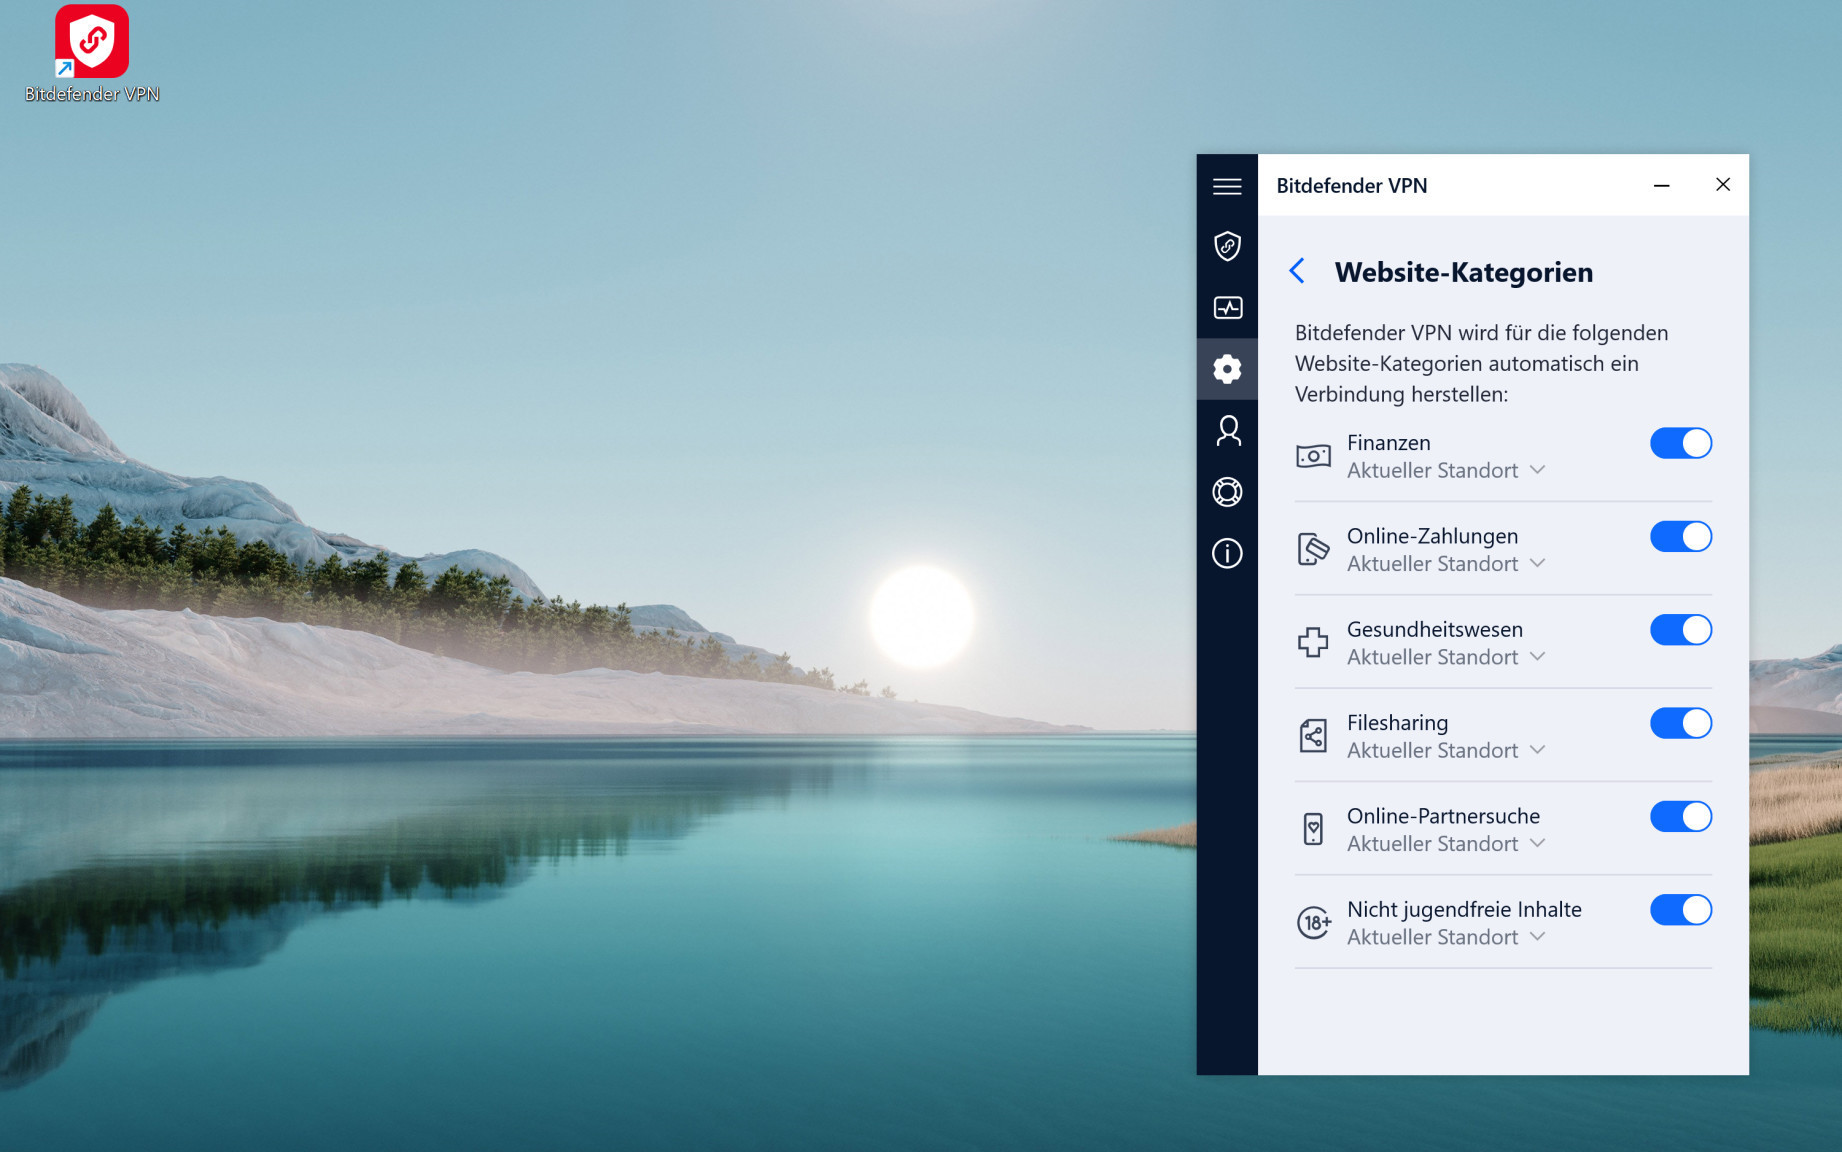Minimize the Bitdefender VPN window
1842x1152 pixels.
click(x=1661, y=185)
